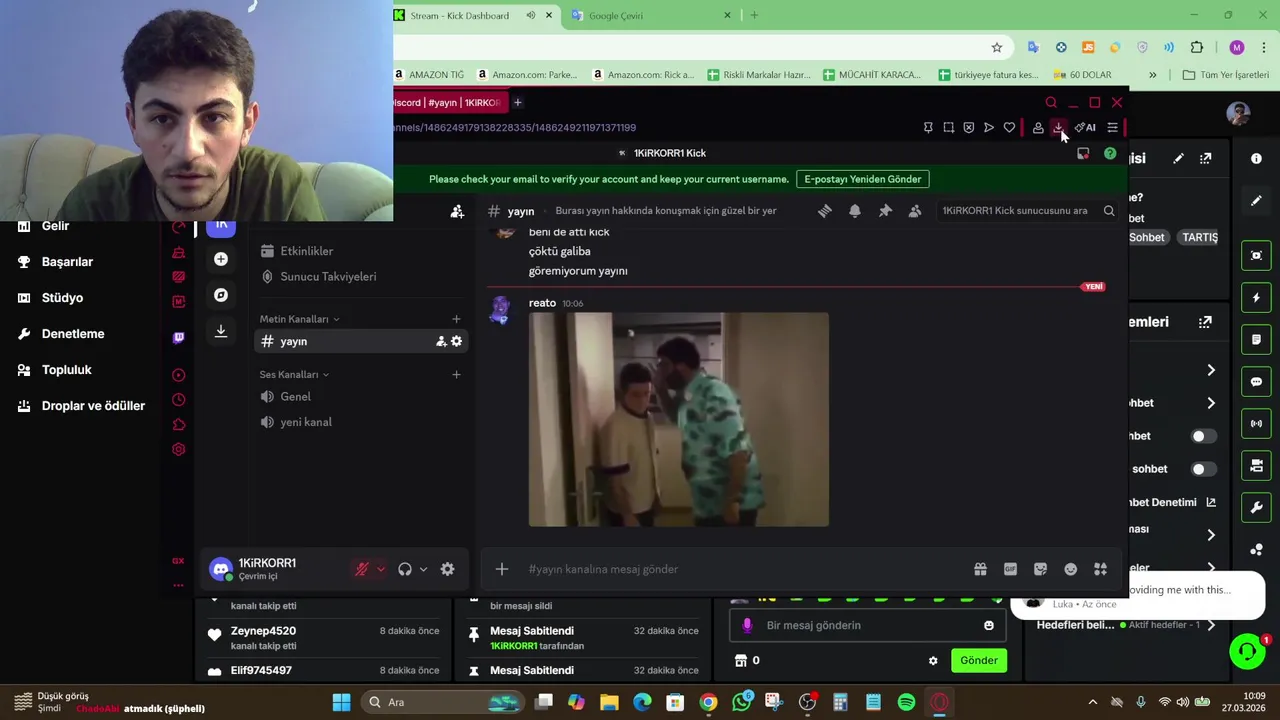Open Spotify from Windows taskbar
The image size is (1280, 720).
pos(906,702)
